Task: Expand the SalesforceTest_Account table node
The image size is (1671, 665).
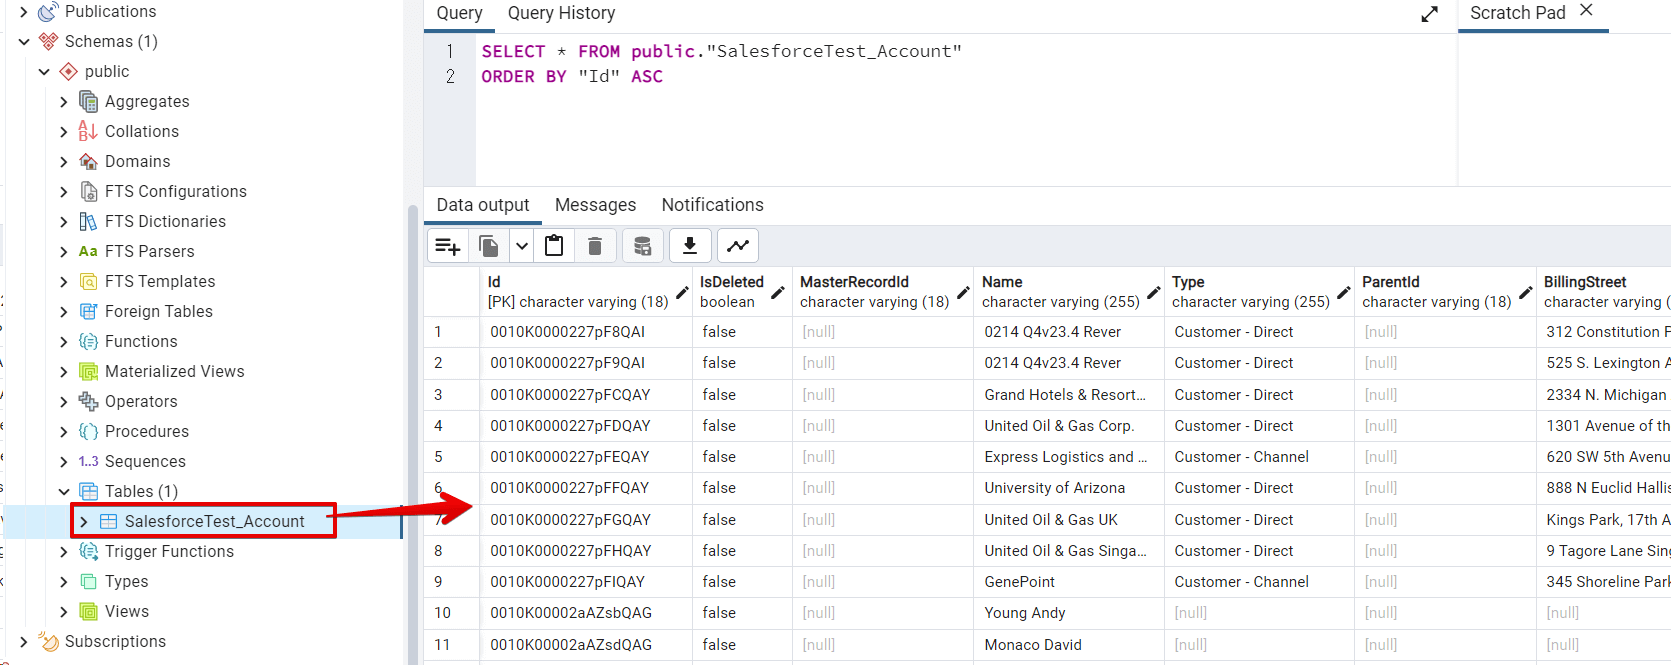Action: point(84,522)
